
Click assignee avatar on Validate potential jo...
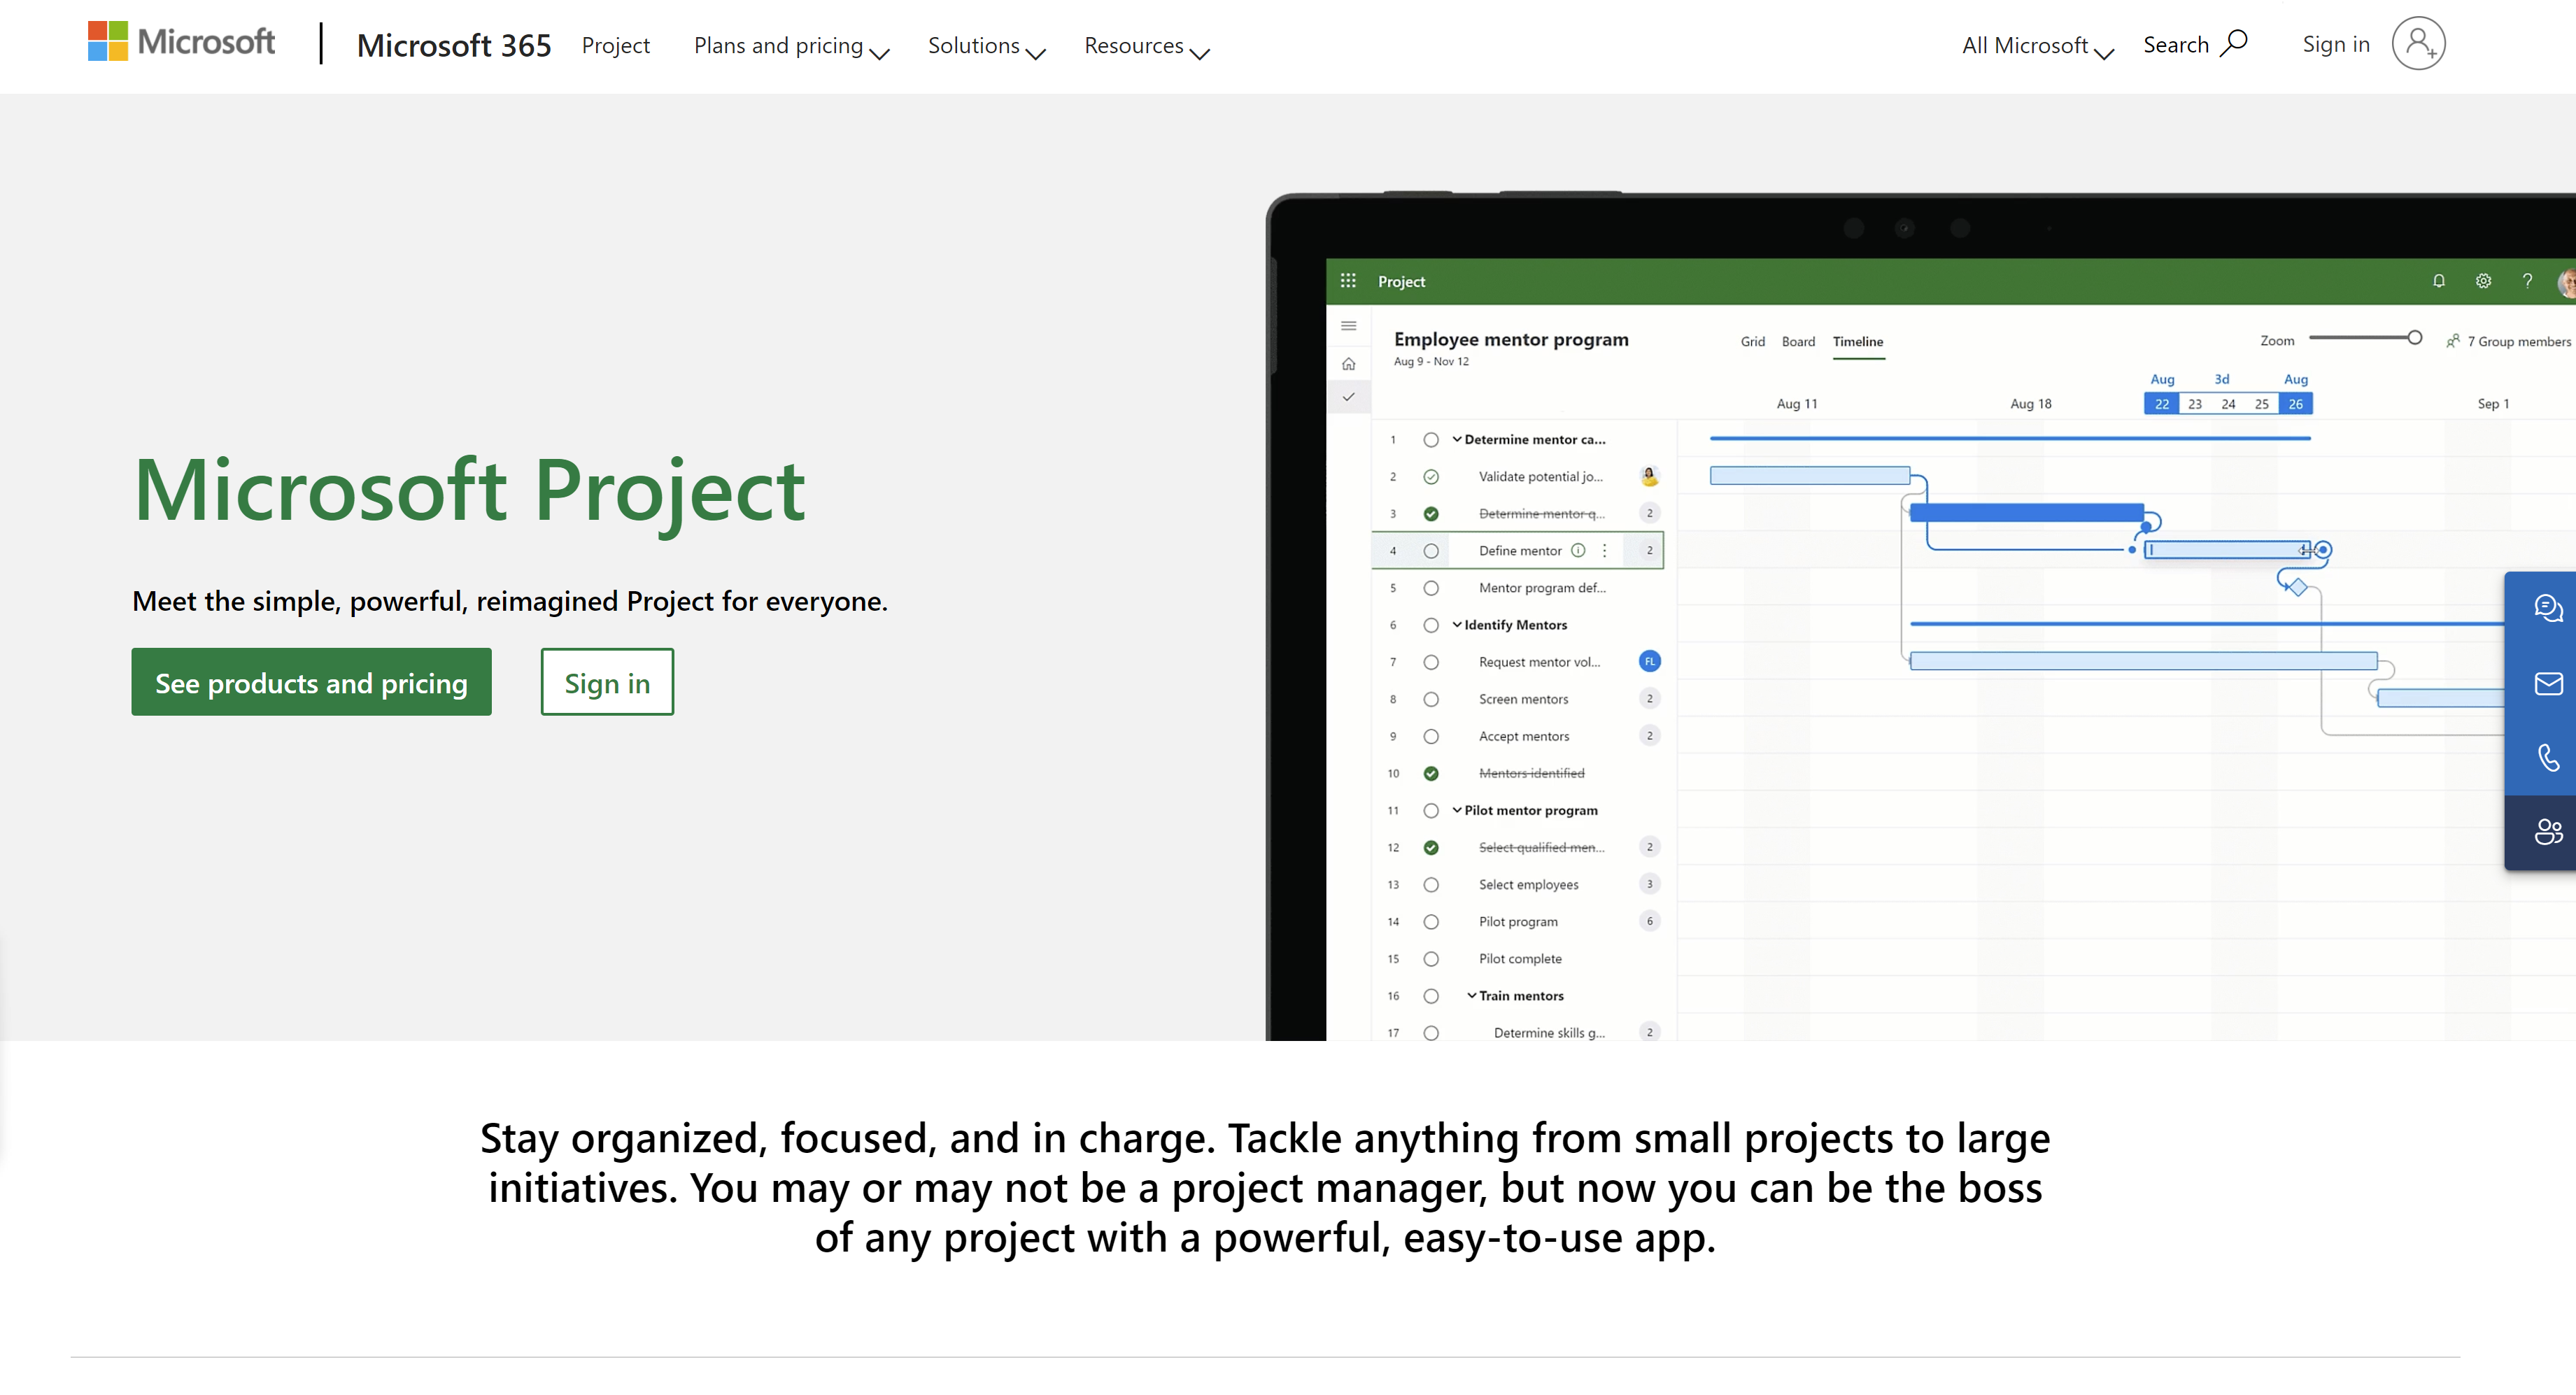[1650, 476]
